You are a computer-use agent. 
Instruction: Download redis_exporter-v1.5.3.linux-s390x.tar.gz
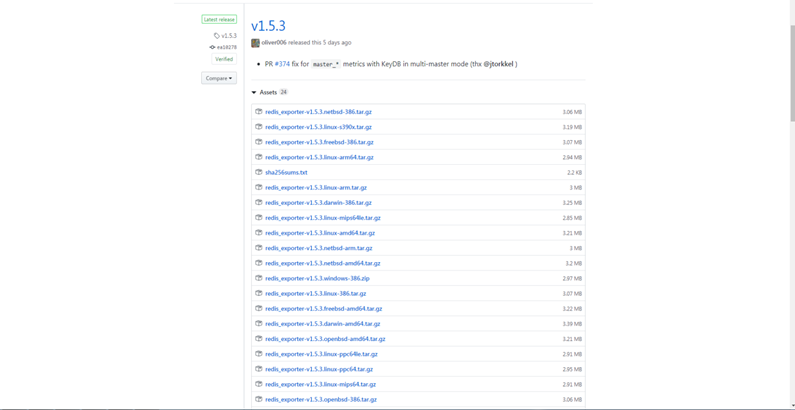318,127
